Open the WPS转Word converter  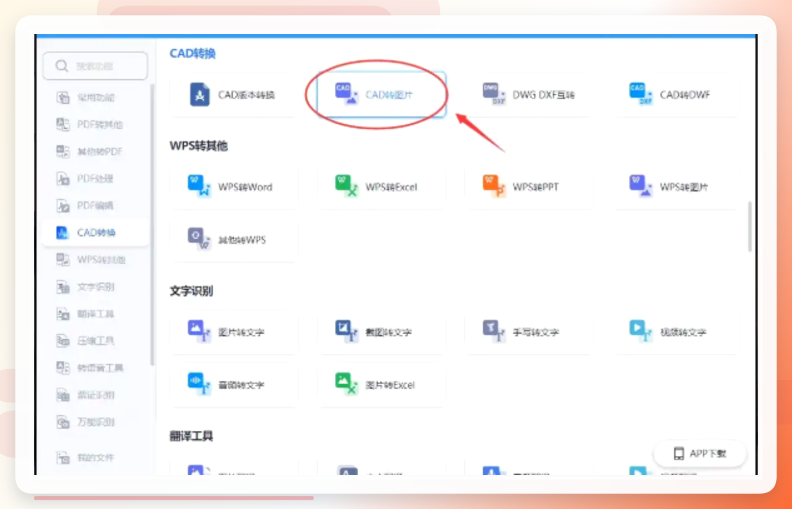pyautogui.click(x=233, y=186)
